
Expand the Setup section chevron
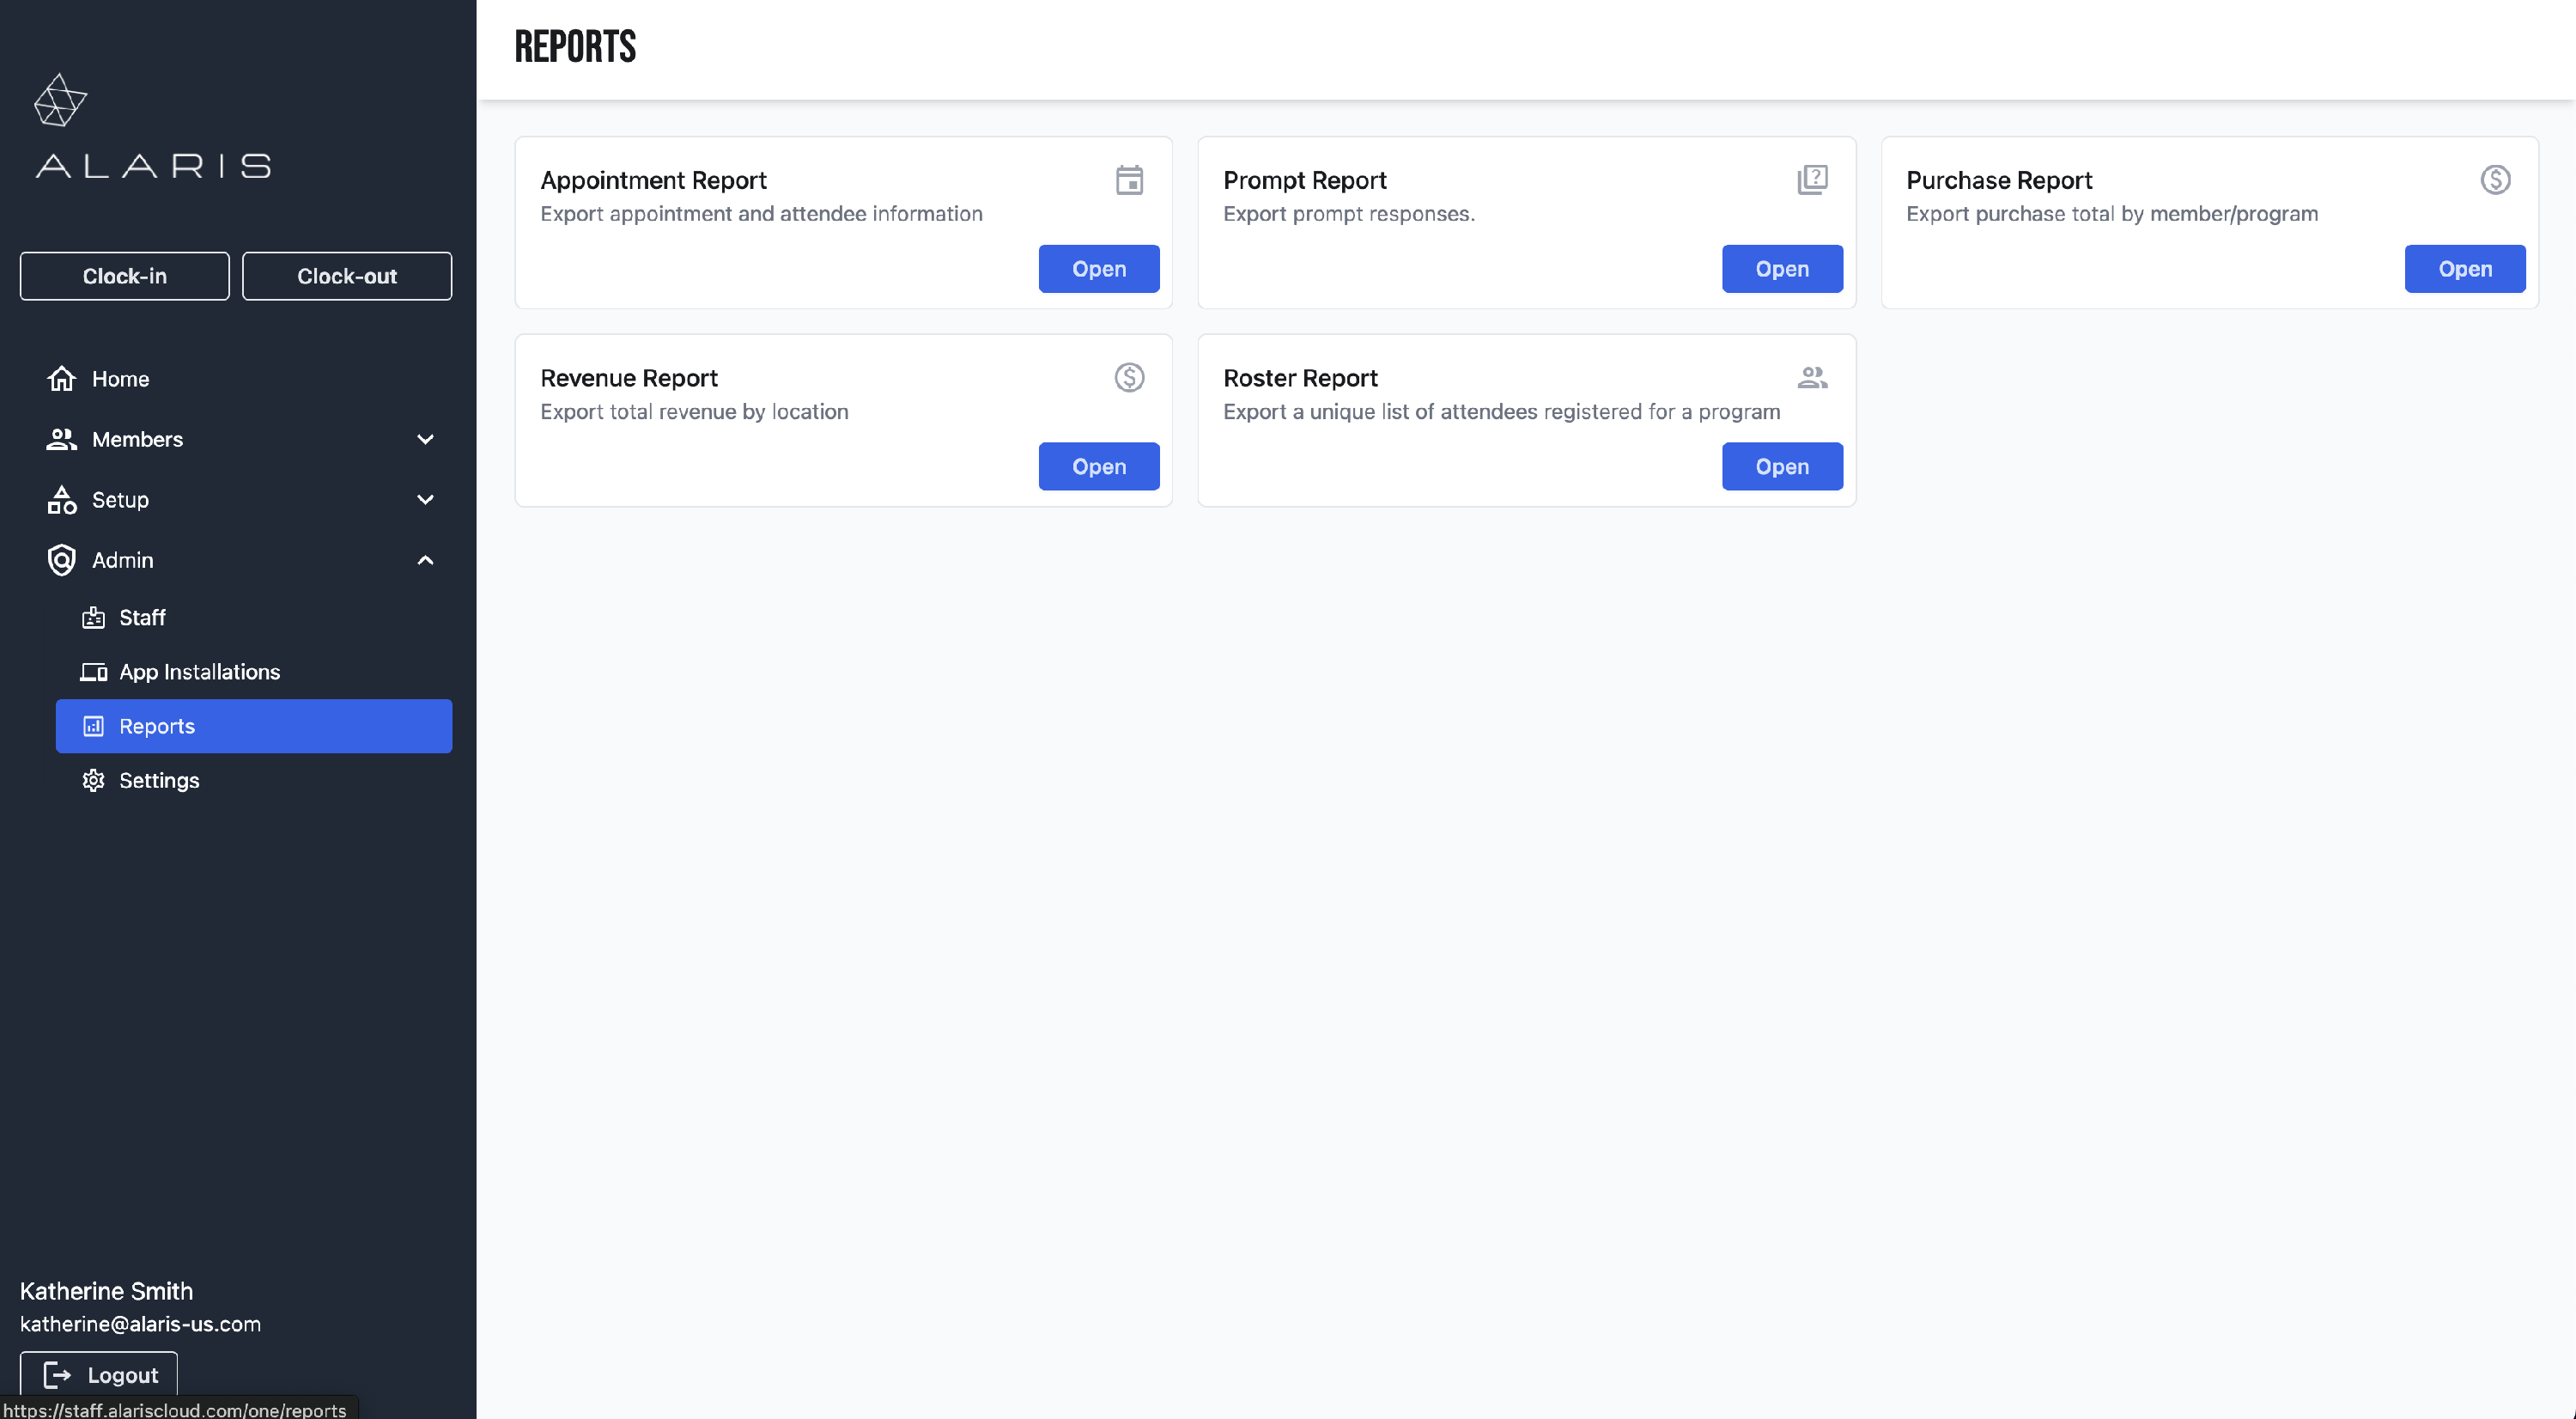[425, 500]
